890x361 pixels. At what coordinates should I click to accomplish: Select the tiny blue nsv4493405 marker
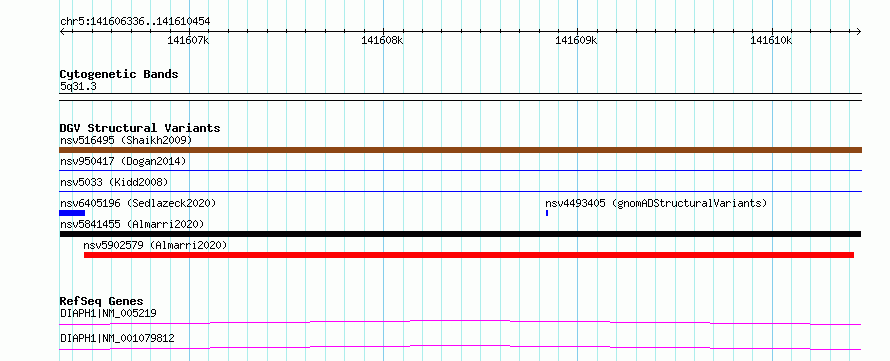[547, 213]
